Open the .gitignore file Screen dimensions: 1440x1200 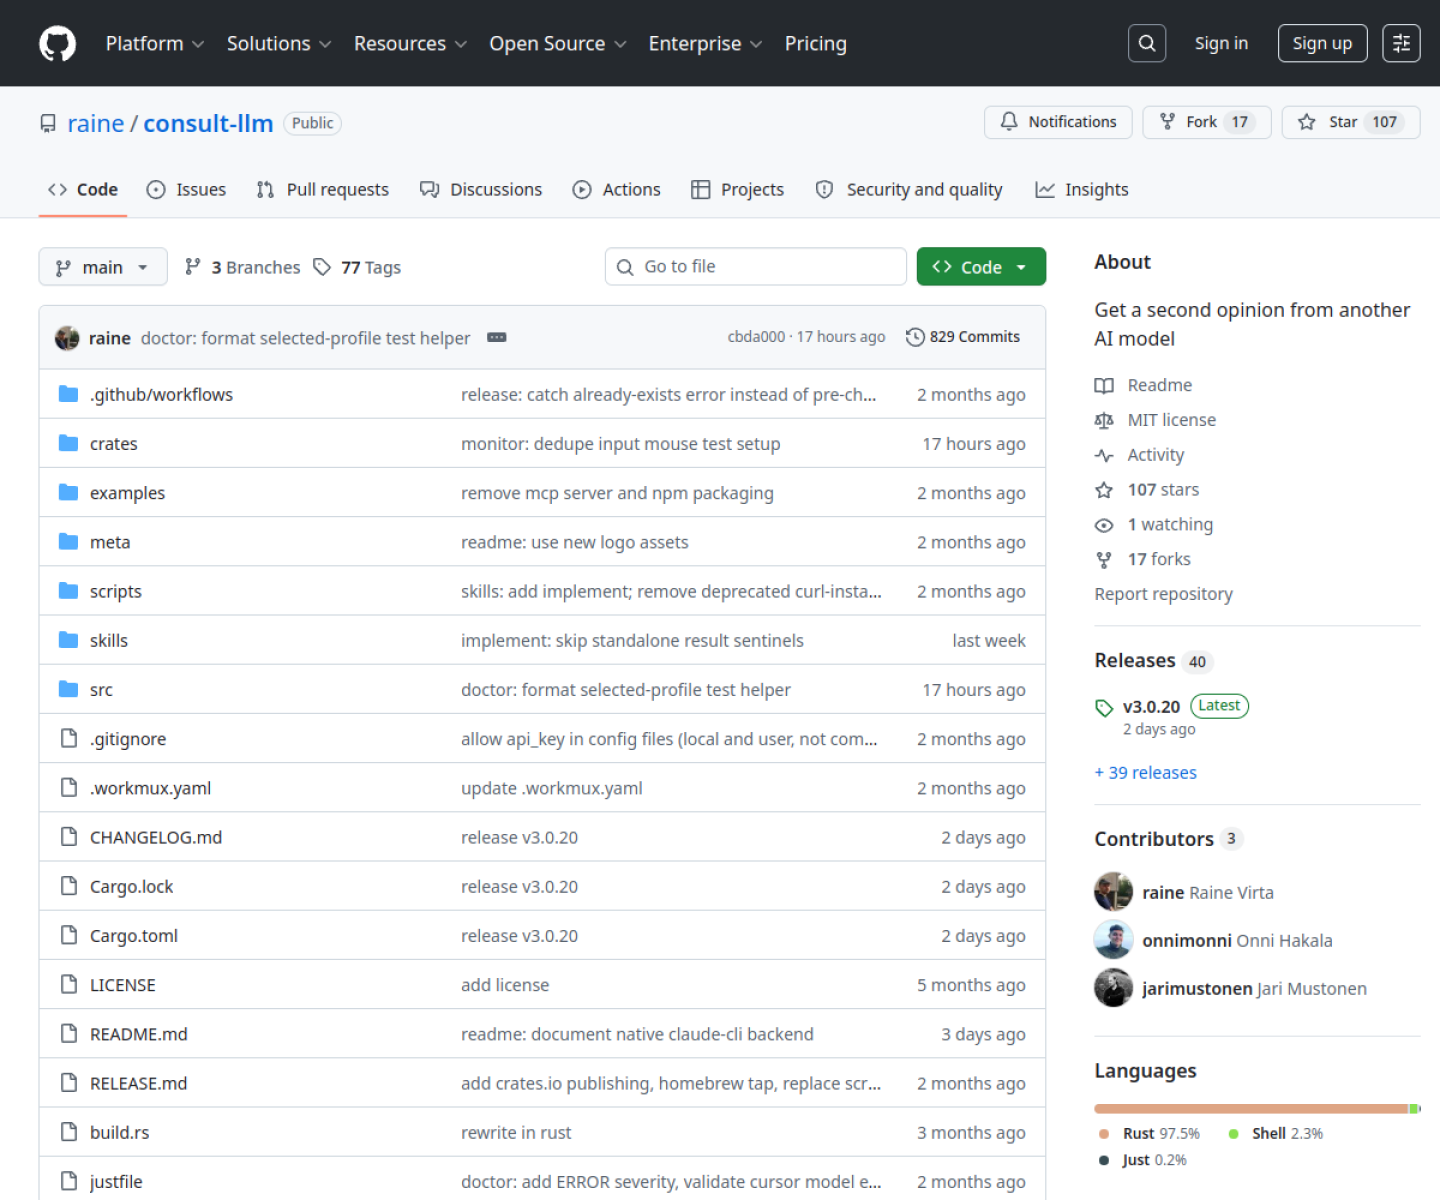tap(128, 739)
